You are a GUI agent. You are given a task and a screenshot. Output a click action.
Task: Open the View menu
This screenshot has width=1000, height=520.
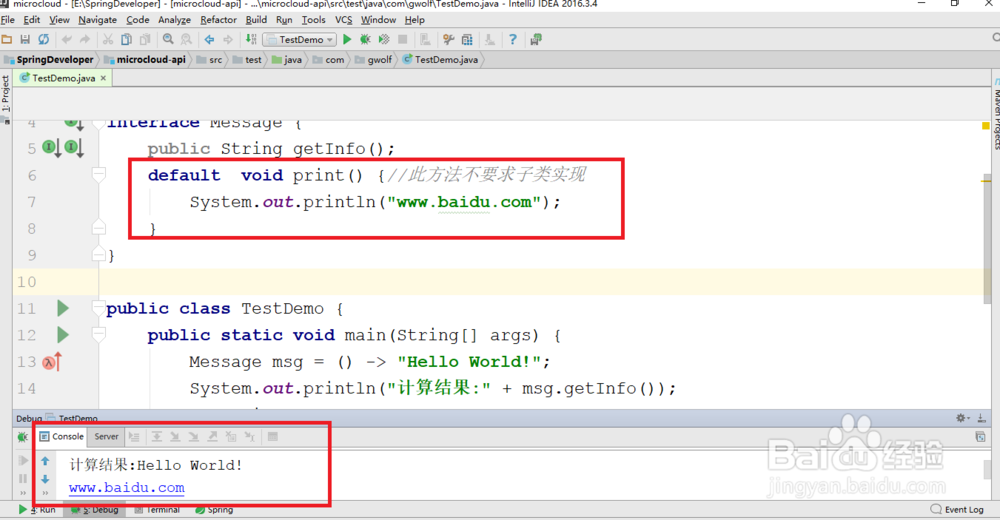(x=59, y=20)
